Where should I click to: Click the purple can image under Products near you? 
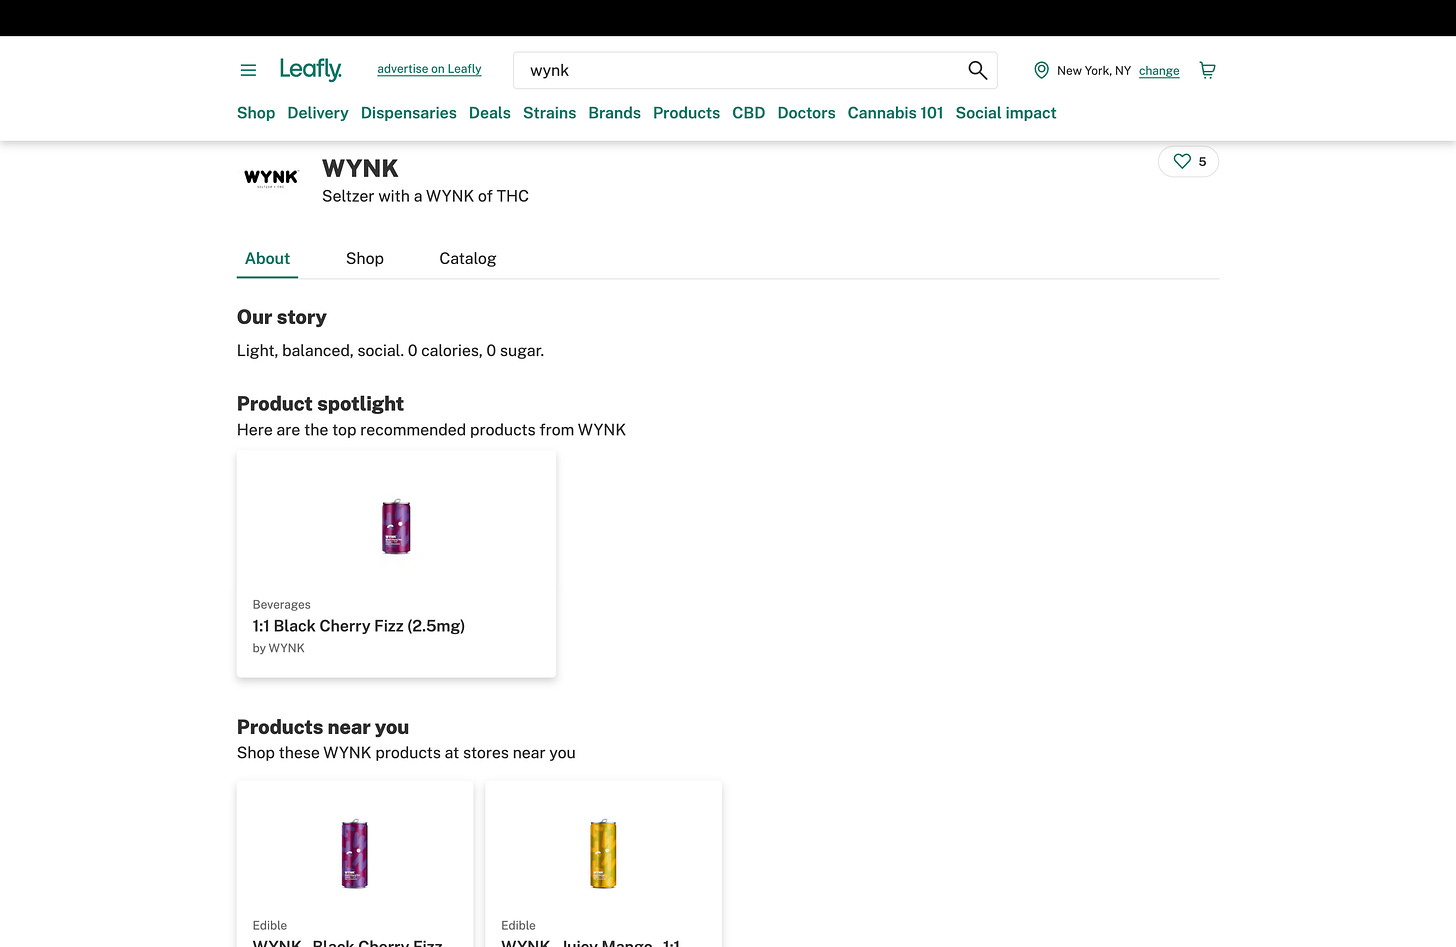click(x=355, y=854)
